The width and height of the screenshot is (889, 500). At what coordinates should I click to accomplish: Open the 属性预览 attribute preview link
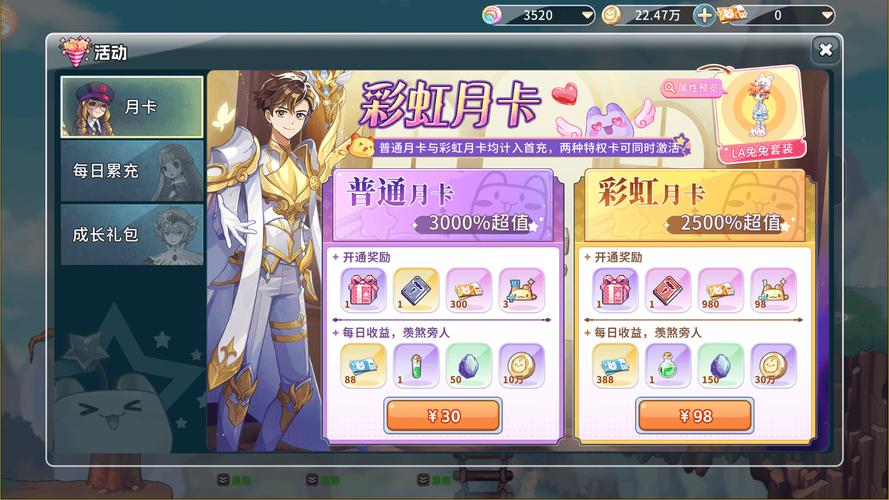[x=691, y=88]
